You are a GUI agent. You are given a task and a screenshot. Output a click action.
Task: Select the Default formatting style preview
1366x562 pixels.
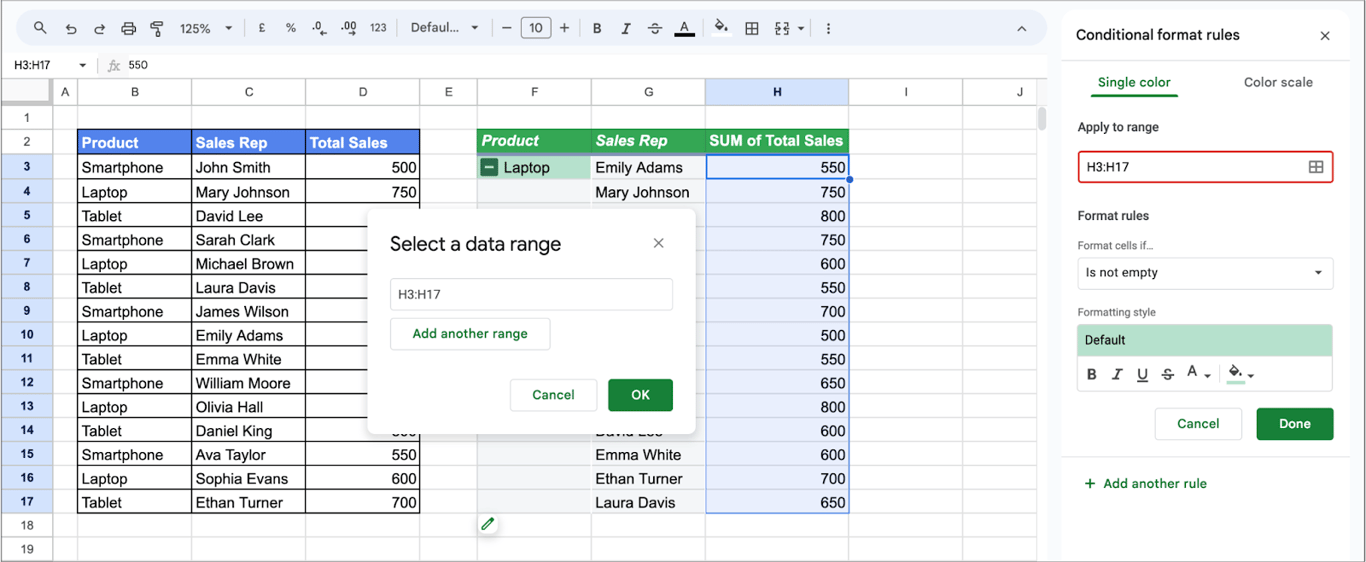(x=1205, y=340)
